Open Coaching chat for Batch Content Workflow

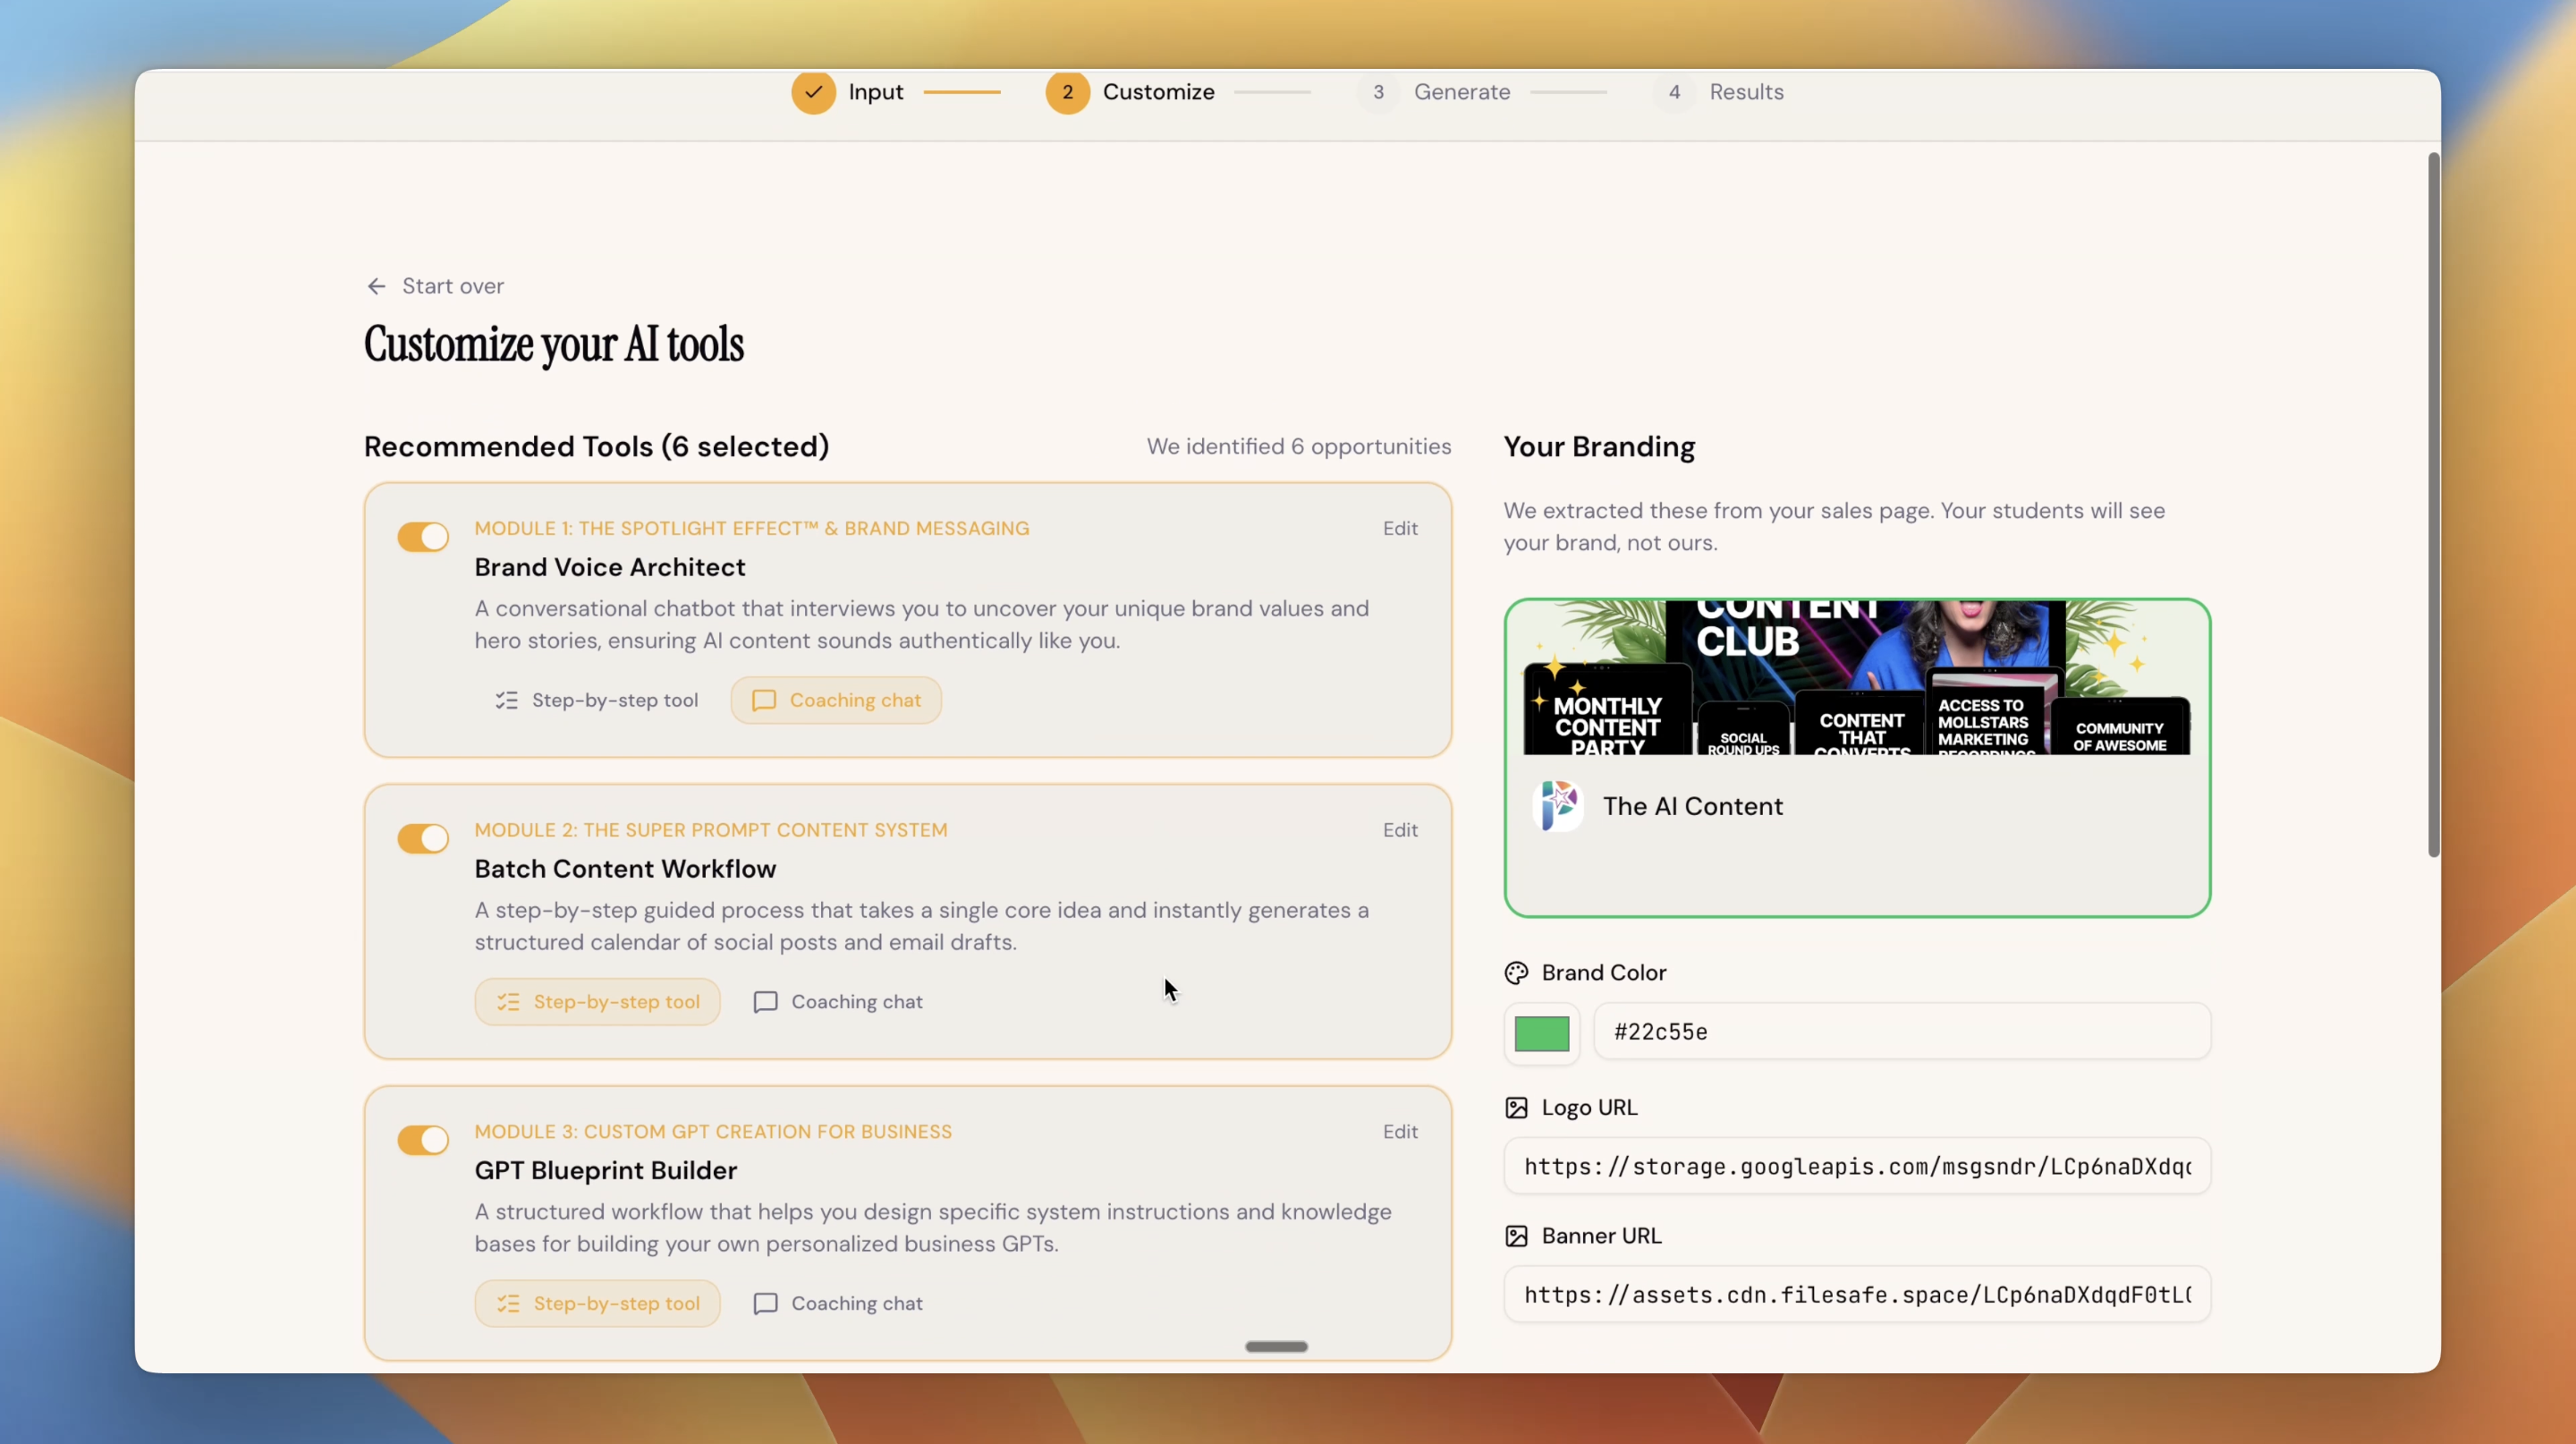click(837, 1001)
